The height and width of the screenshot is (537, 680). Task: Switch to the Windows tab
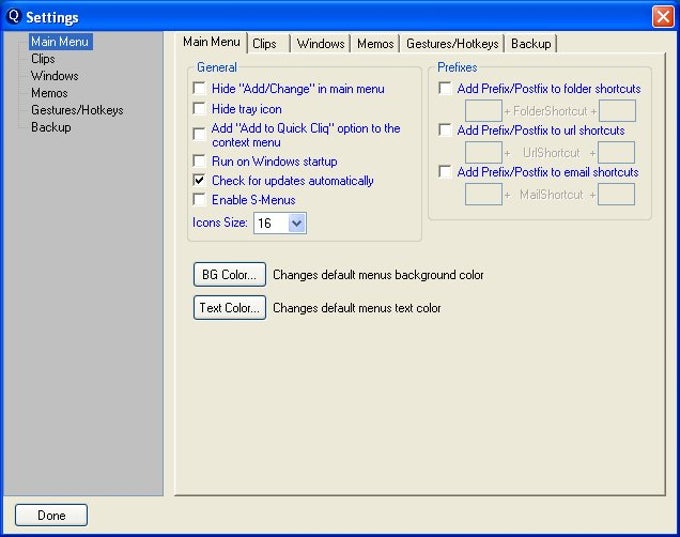[320, 44]
